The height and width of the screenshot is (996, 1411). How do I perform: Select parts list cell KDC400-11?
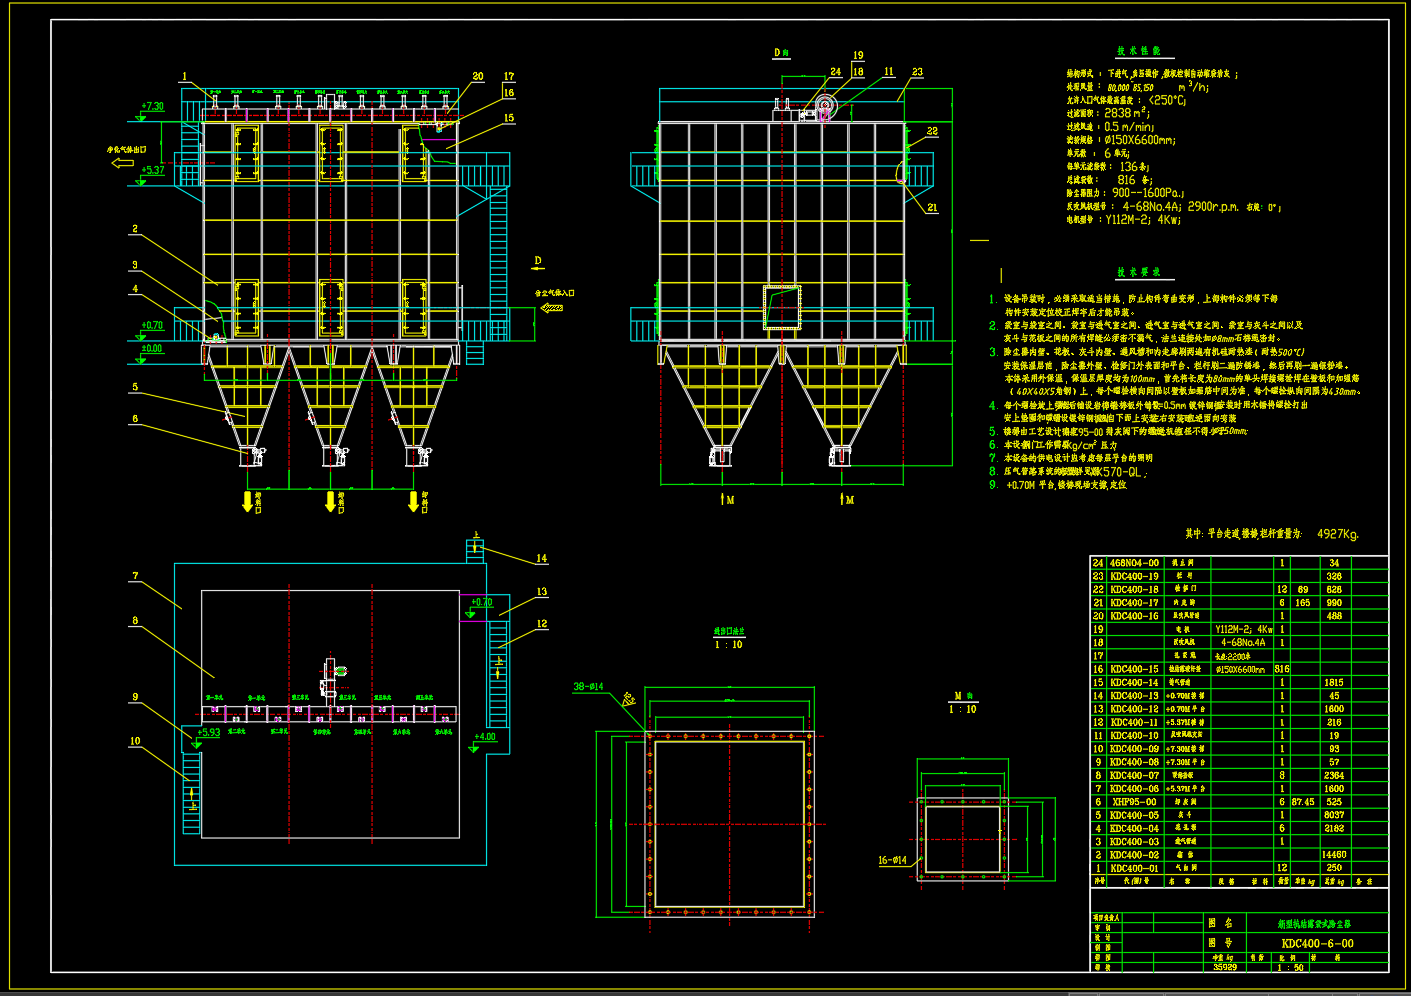(x=1134, y=722)
